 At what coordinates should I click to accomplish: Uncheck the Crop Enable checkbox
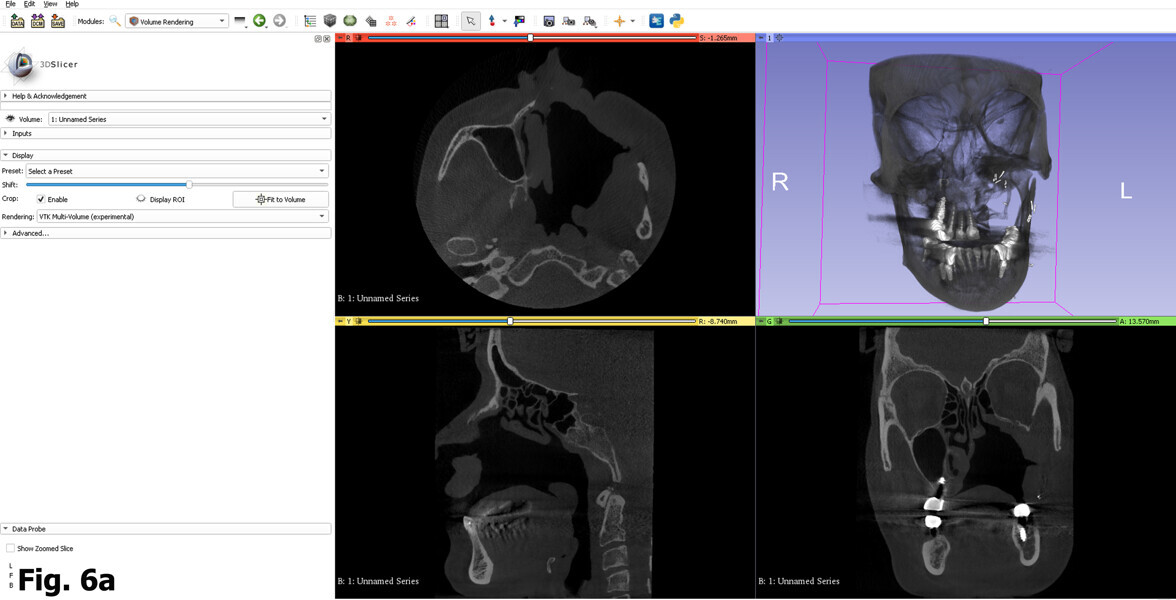coord(41,200)
